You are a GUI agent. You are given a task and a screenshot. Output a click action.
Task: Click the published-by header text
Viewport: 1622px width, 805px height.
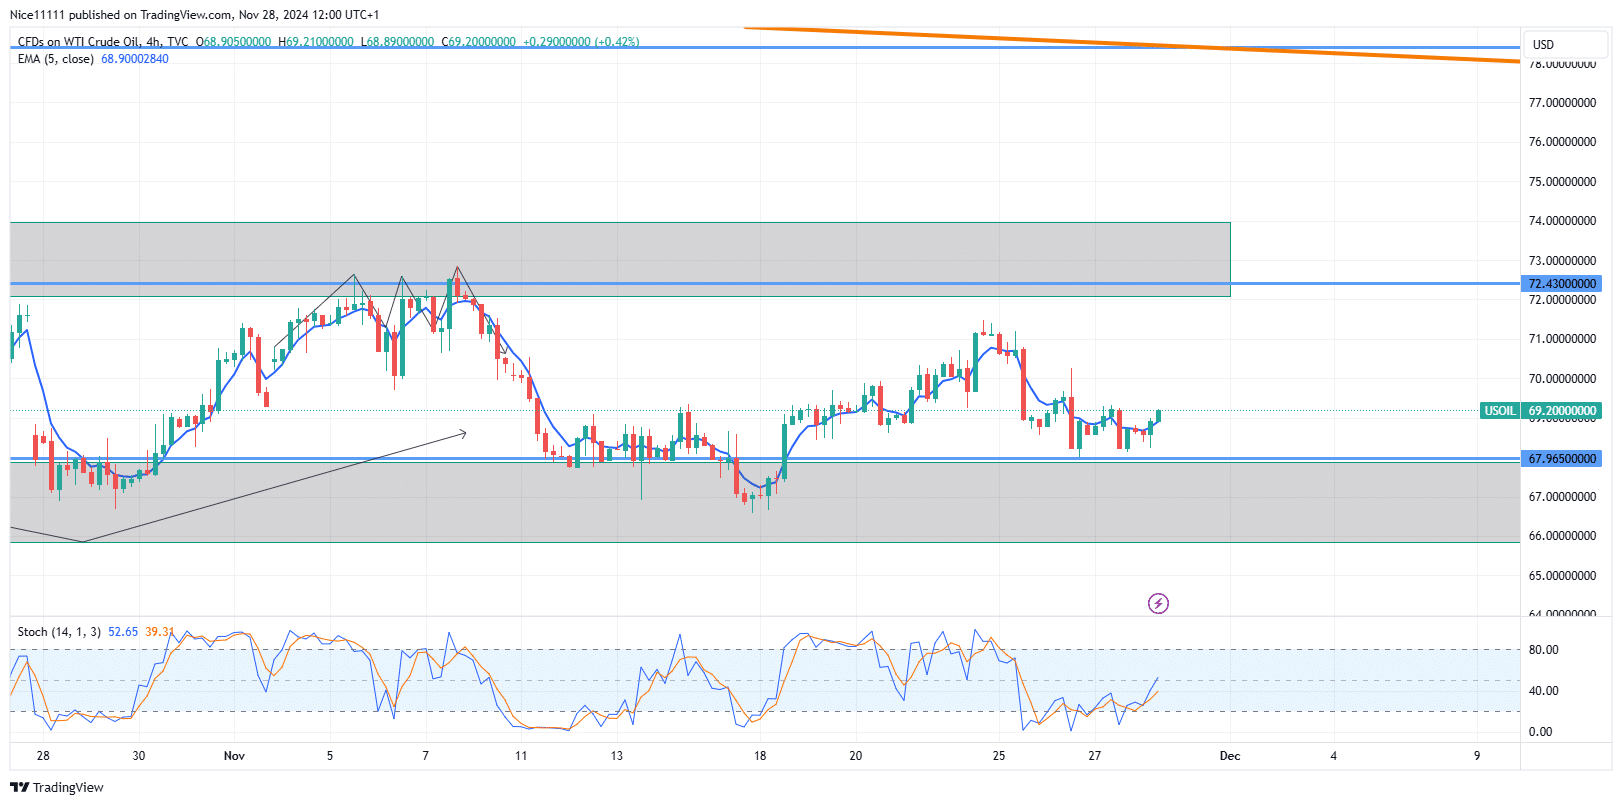(x=195, y=15)
